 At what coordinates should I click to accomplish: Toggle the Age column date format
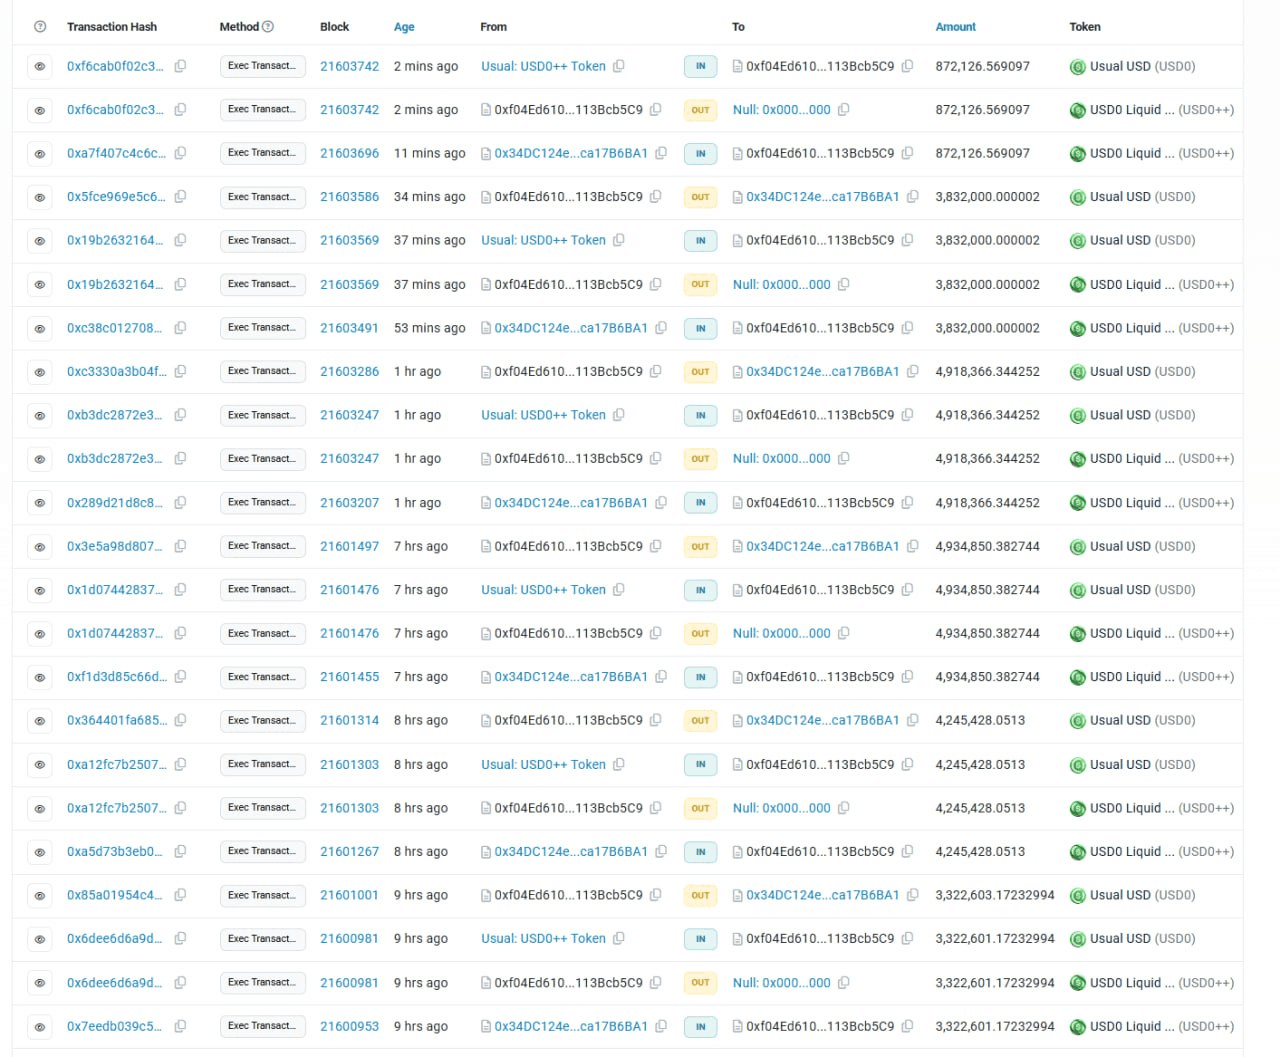pyautogui.click(x=404, y=27)
